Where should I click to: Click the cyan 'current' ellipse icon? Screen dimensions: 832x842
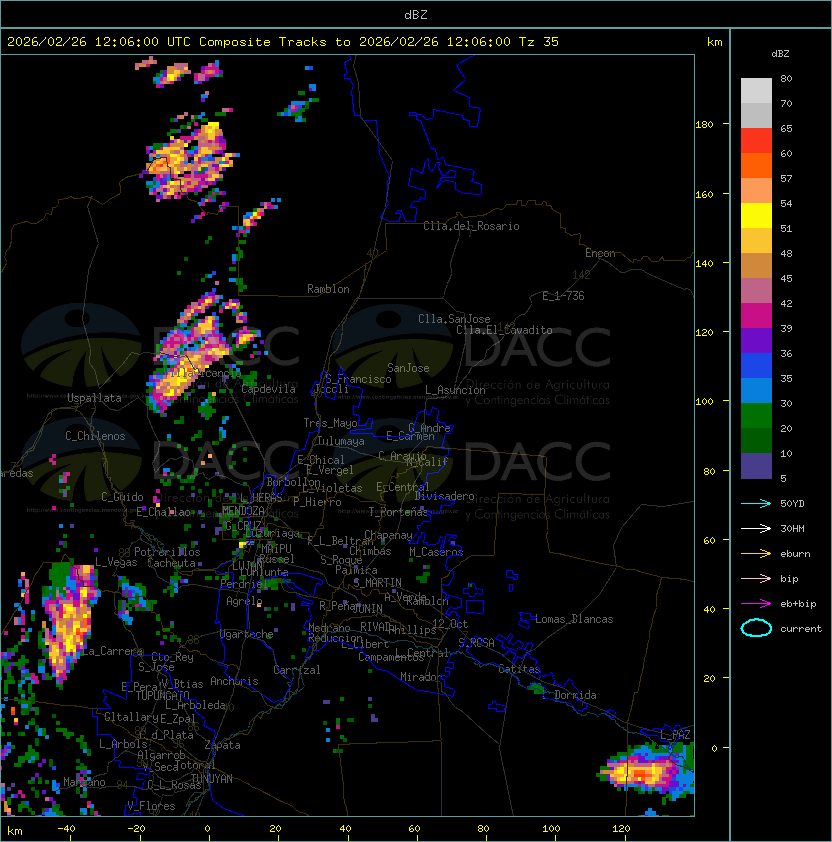[x=756, y=628]
